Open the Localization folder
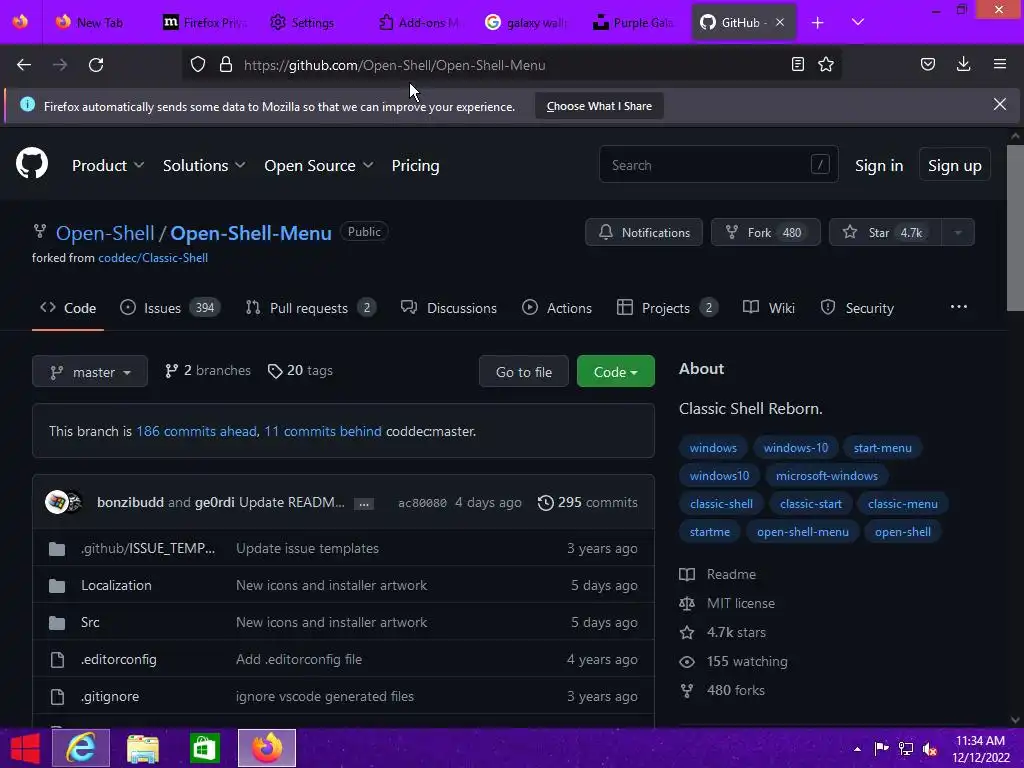This screenshot has height=768, width=1024. (x=116, y=586)
